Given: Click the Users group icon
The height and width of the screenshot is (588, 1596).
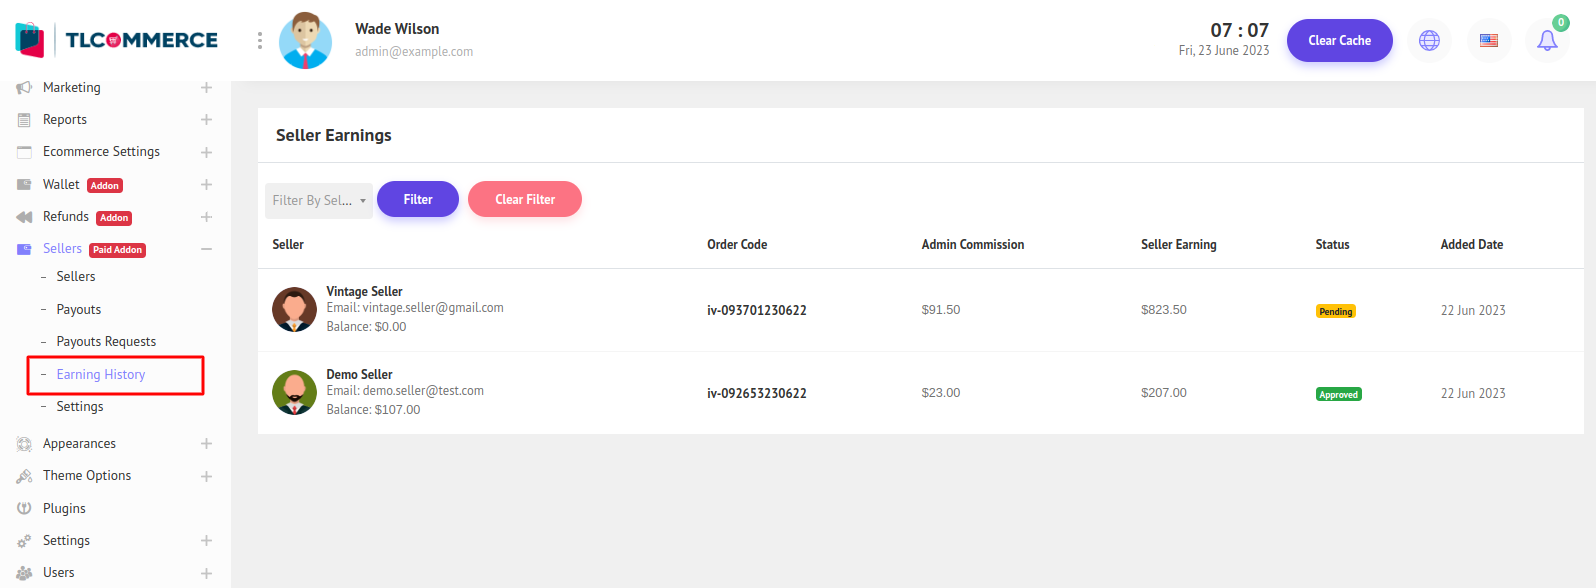Looking at the screenshot, I should (24, 573).
